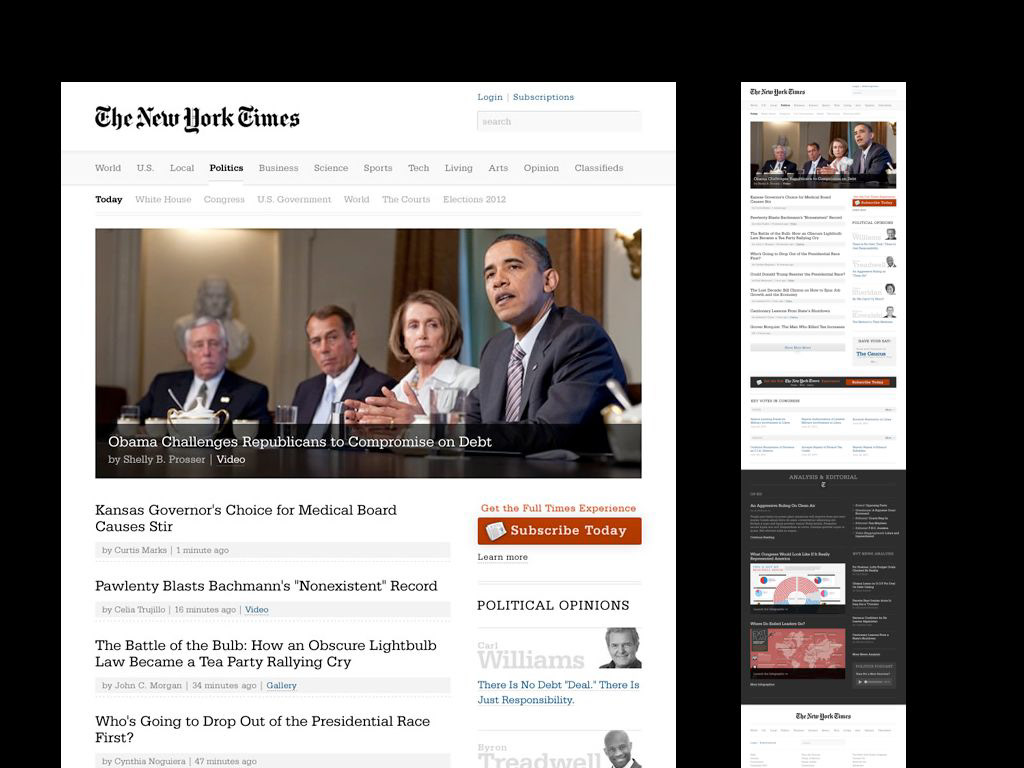Open Video link on Pawlenty story
Viewport: 1024px width, 768px height.
[257, 609]
